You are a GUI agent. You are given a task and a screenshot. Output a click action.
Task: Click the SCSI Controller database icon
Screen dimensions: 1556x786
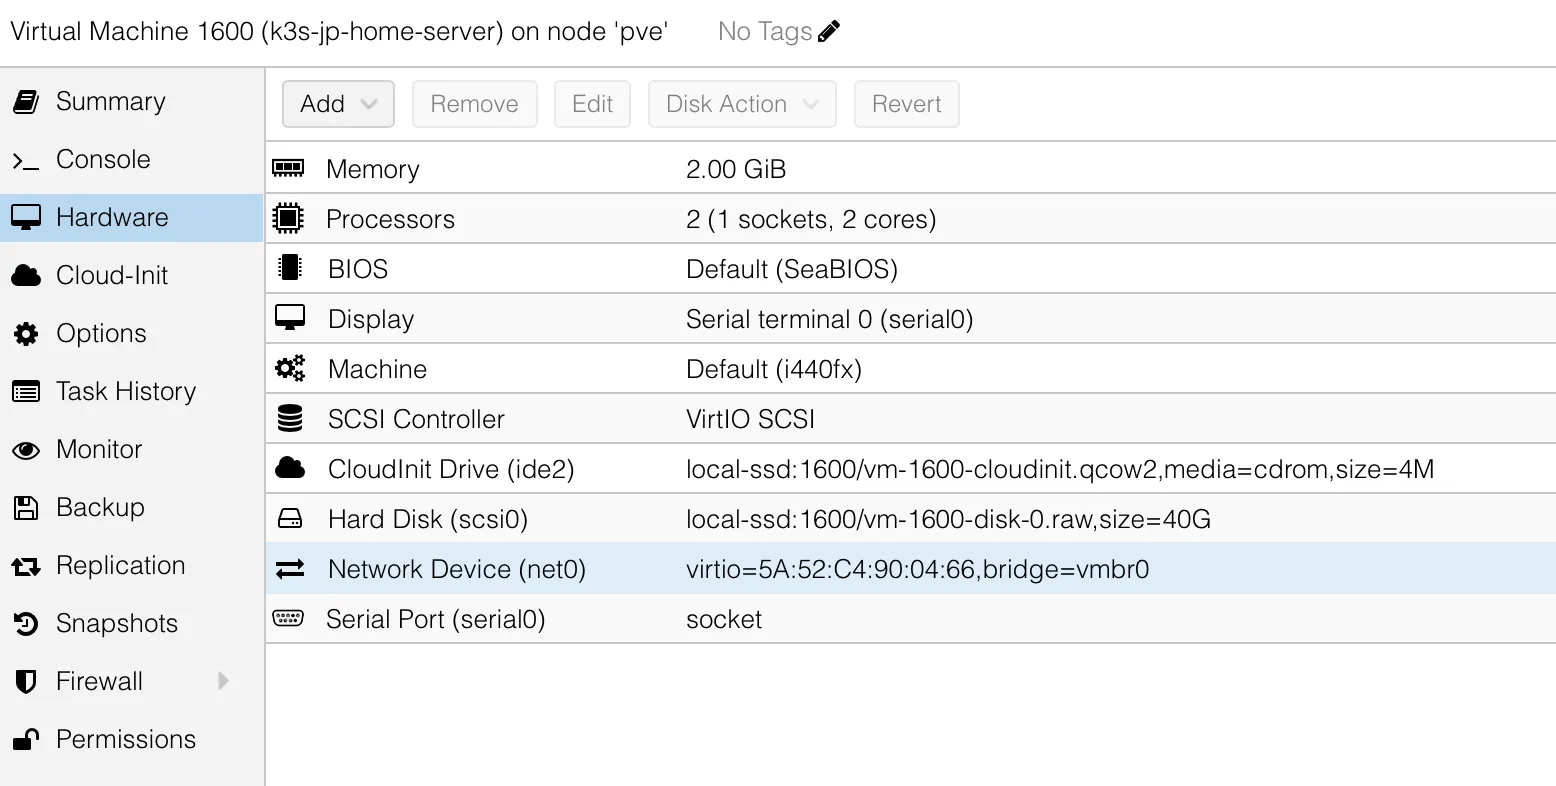coord(290,418)
